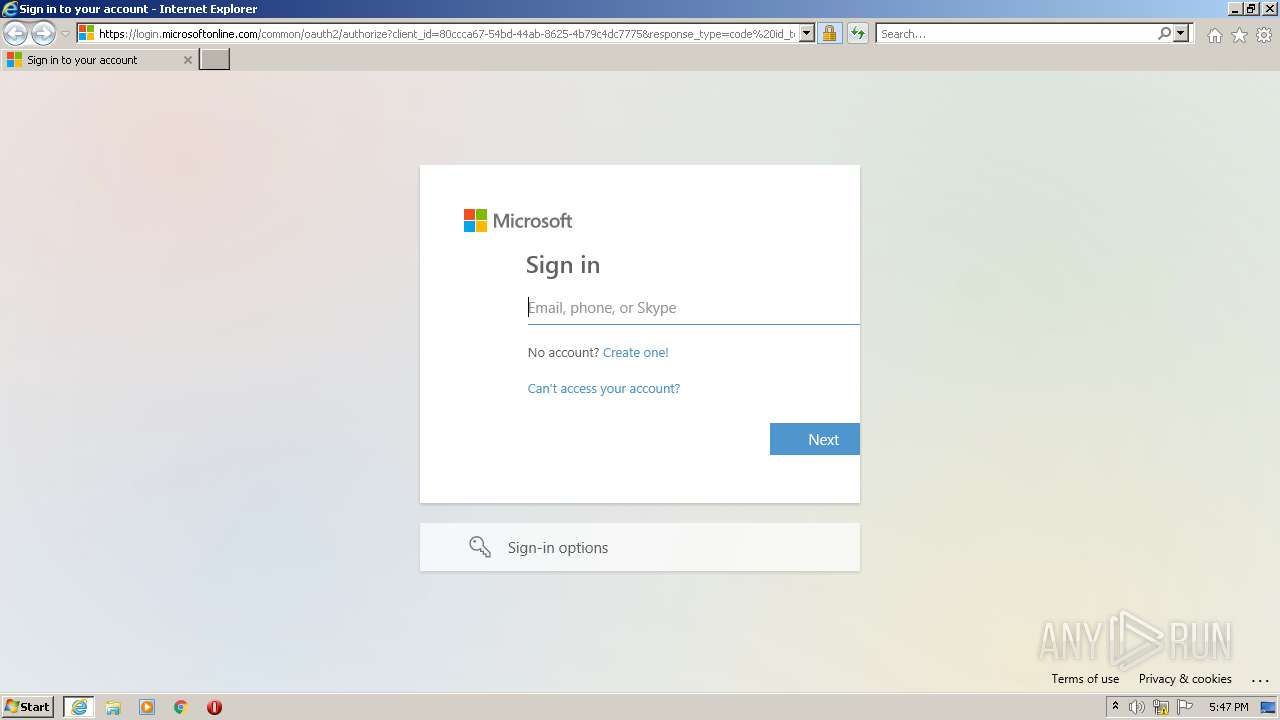
Task: Expand the address bar autocomplete dropdown
Action: click(807, 33)
